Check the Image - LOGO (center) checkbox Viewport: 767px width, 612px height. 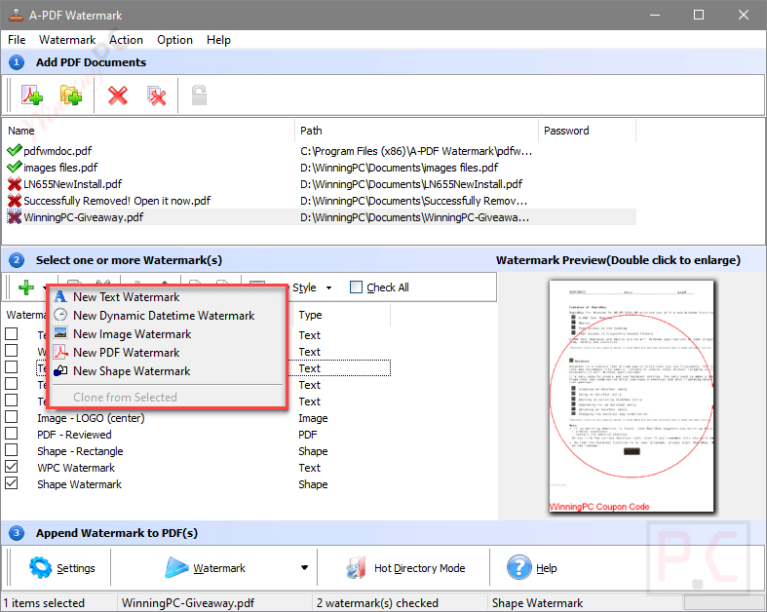(11, 417)
